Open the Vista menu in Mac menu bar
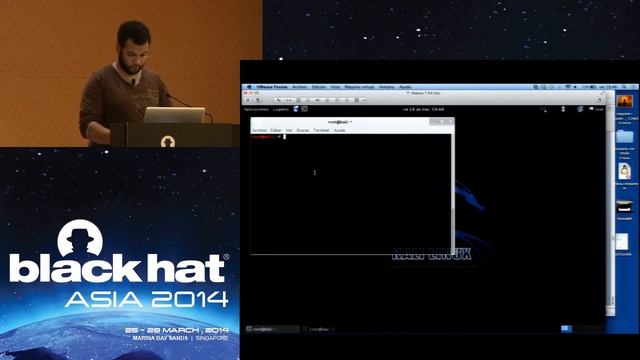This screenshot has width=640, height=360. pos(335,87)
